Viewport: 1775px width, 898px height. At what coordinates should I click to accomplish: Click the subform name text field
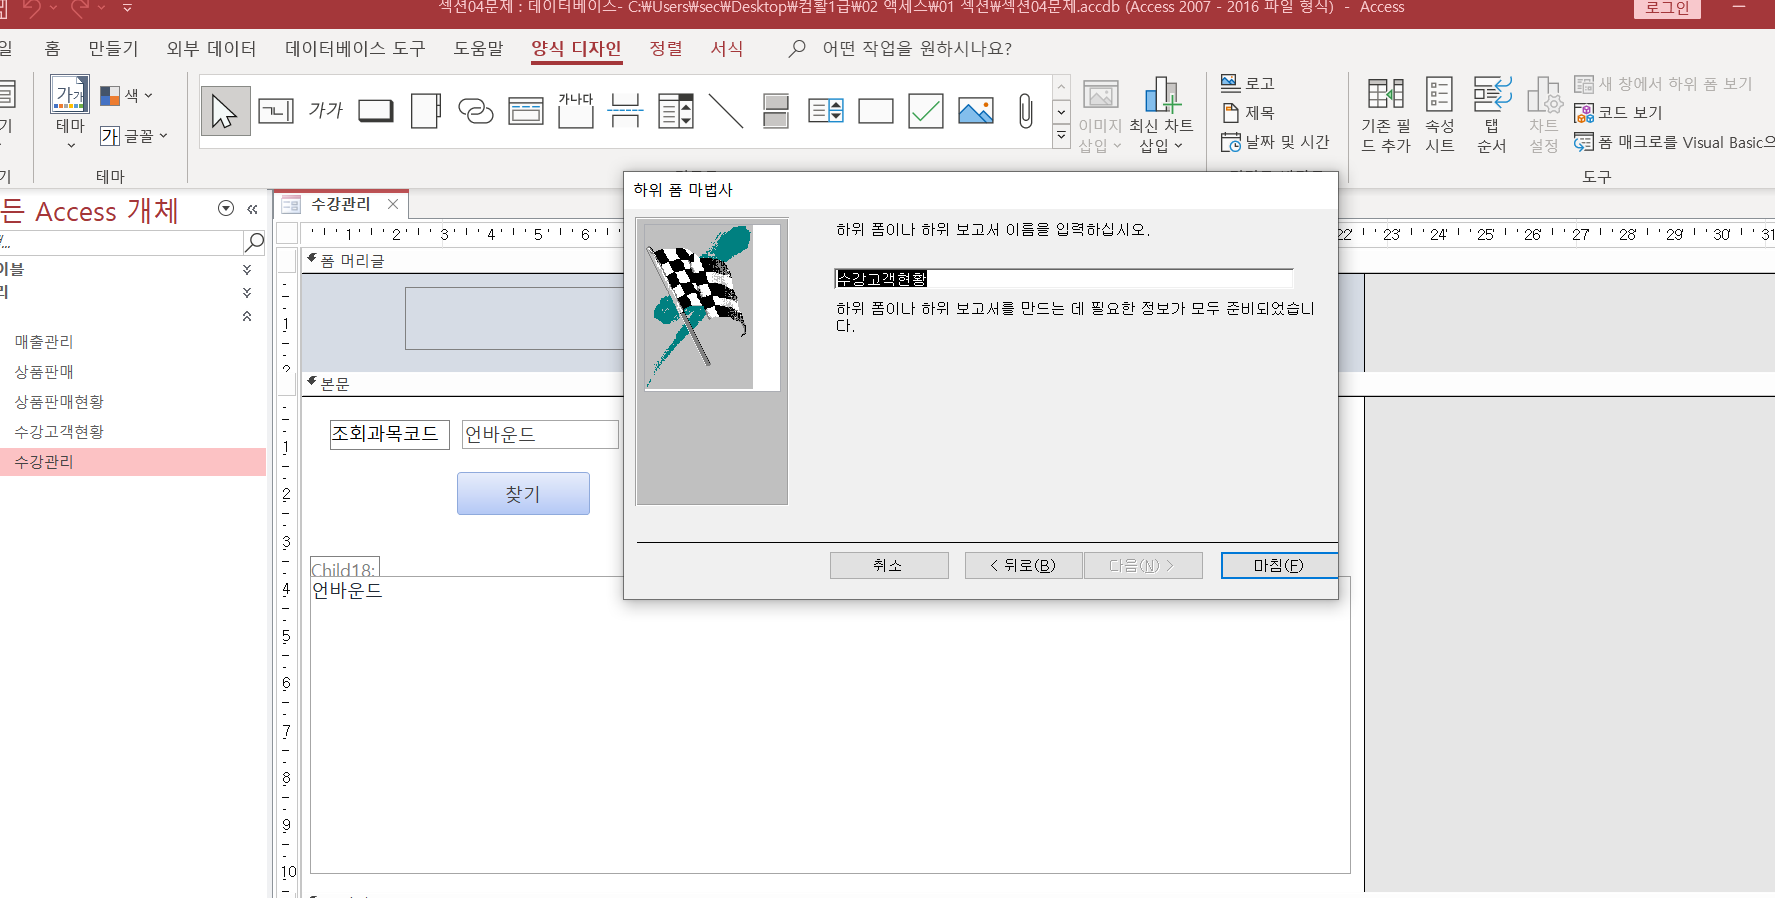point(1063,279)
